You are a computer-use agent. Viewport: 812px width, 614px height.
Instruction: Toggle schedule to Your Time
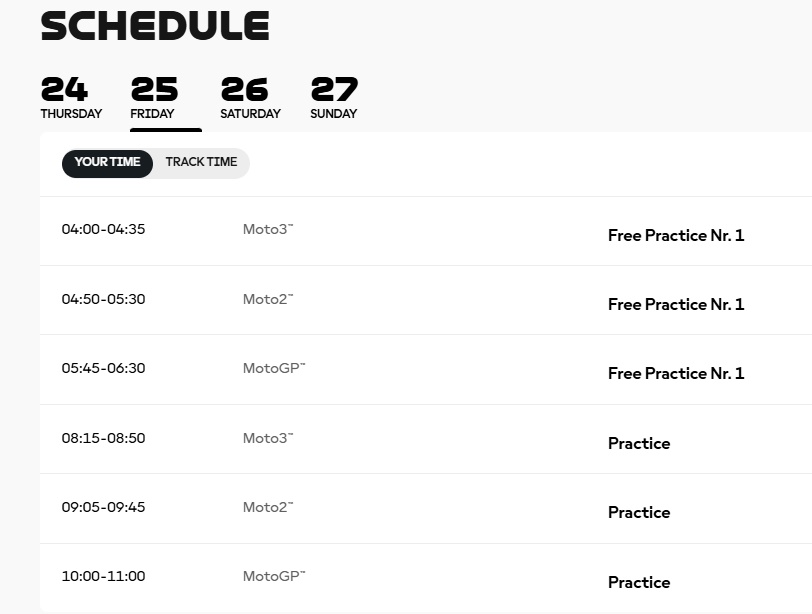pos(107,163)
